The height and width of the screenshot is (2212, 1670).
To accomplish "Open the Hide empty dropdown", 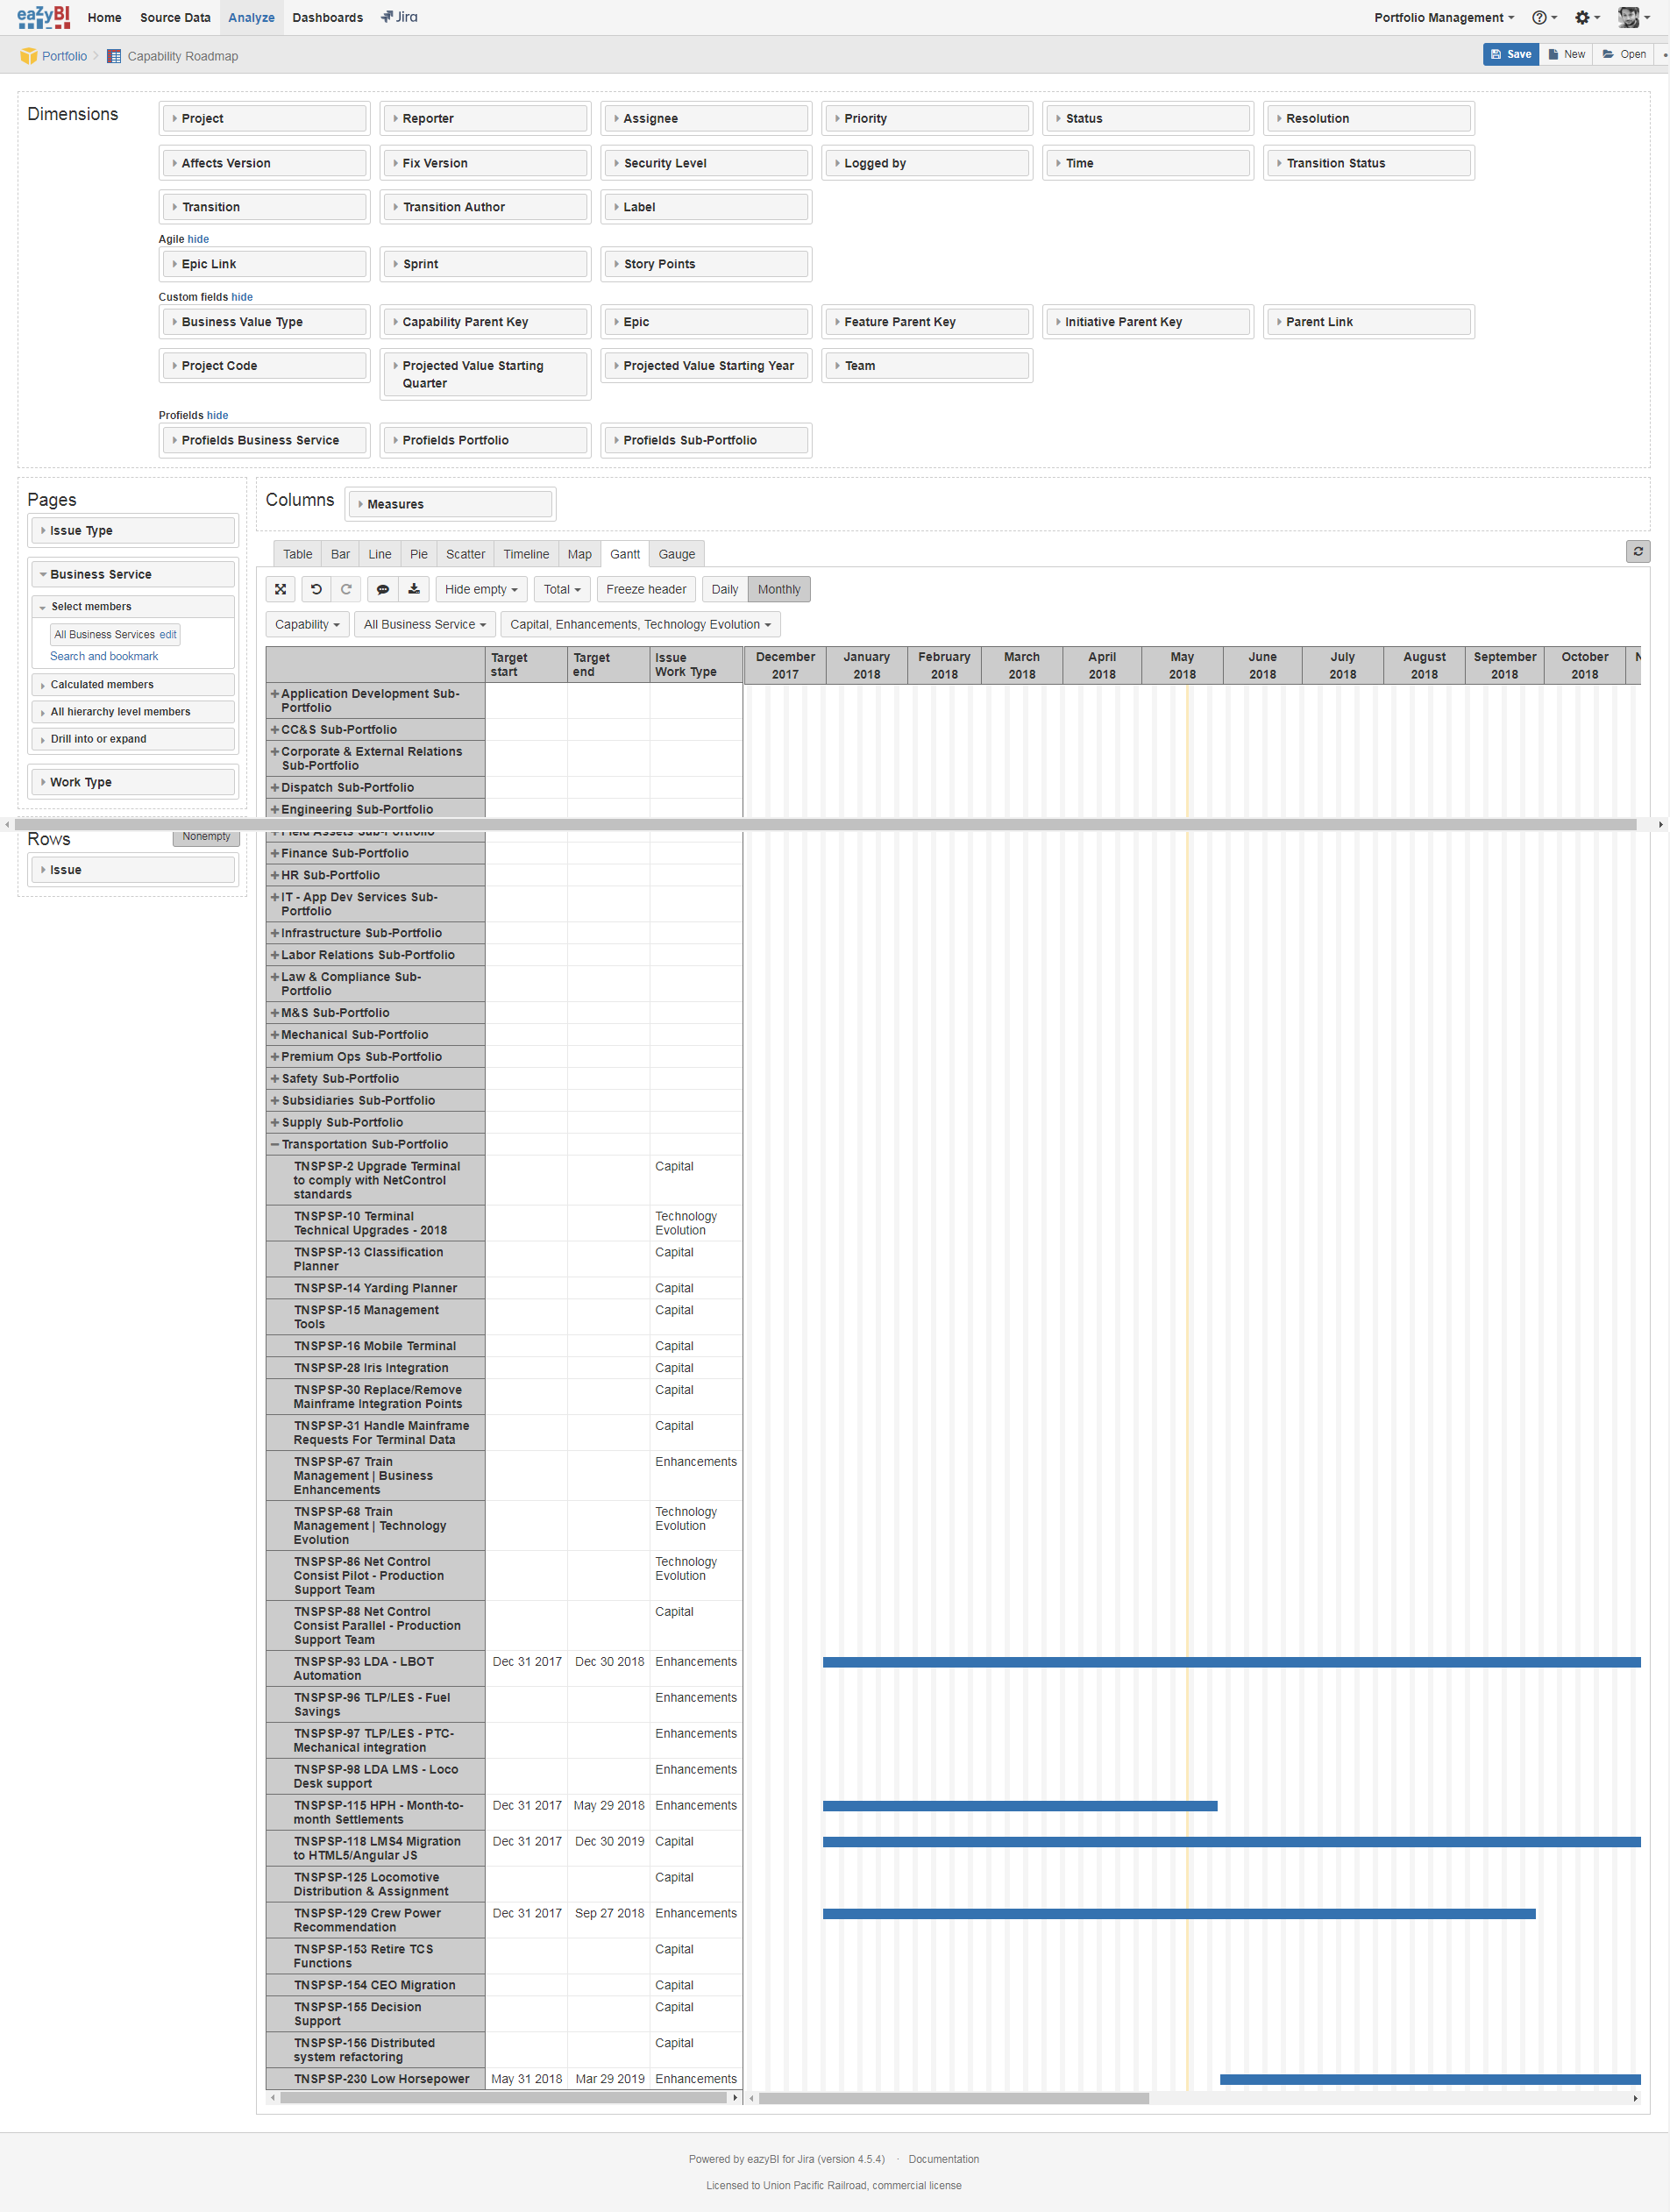I will (x=480, y=589).
